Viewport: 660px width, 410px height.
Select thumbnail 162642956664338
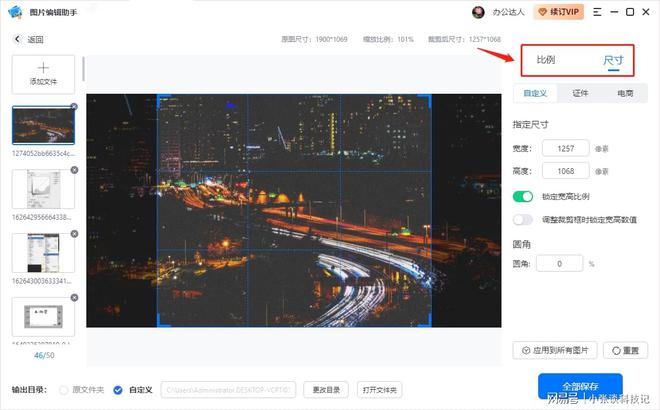(x=43, y=189)
